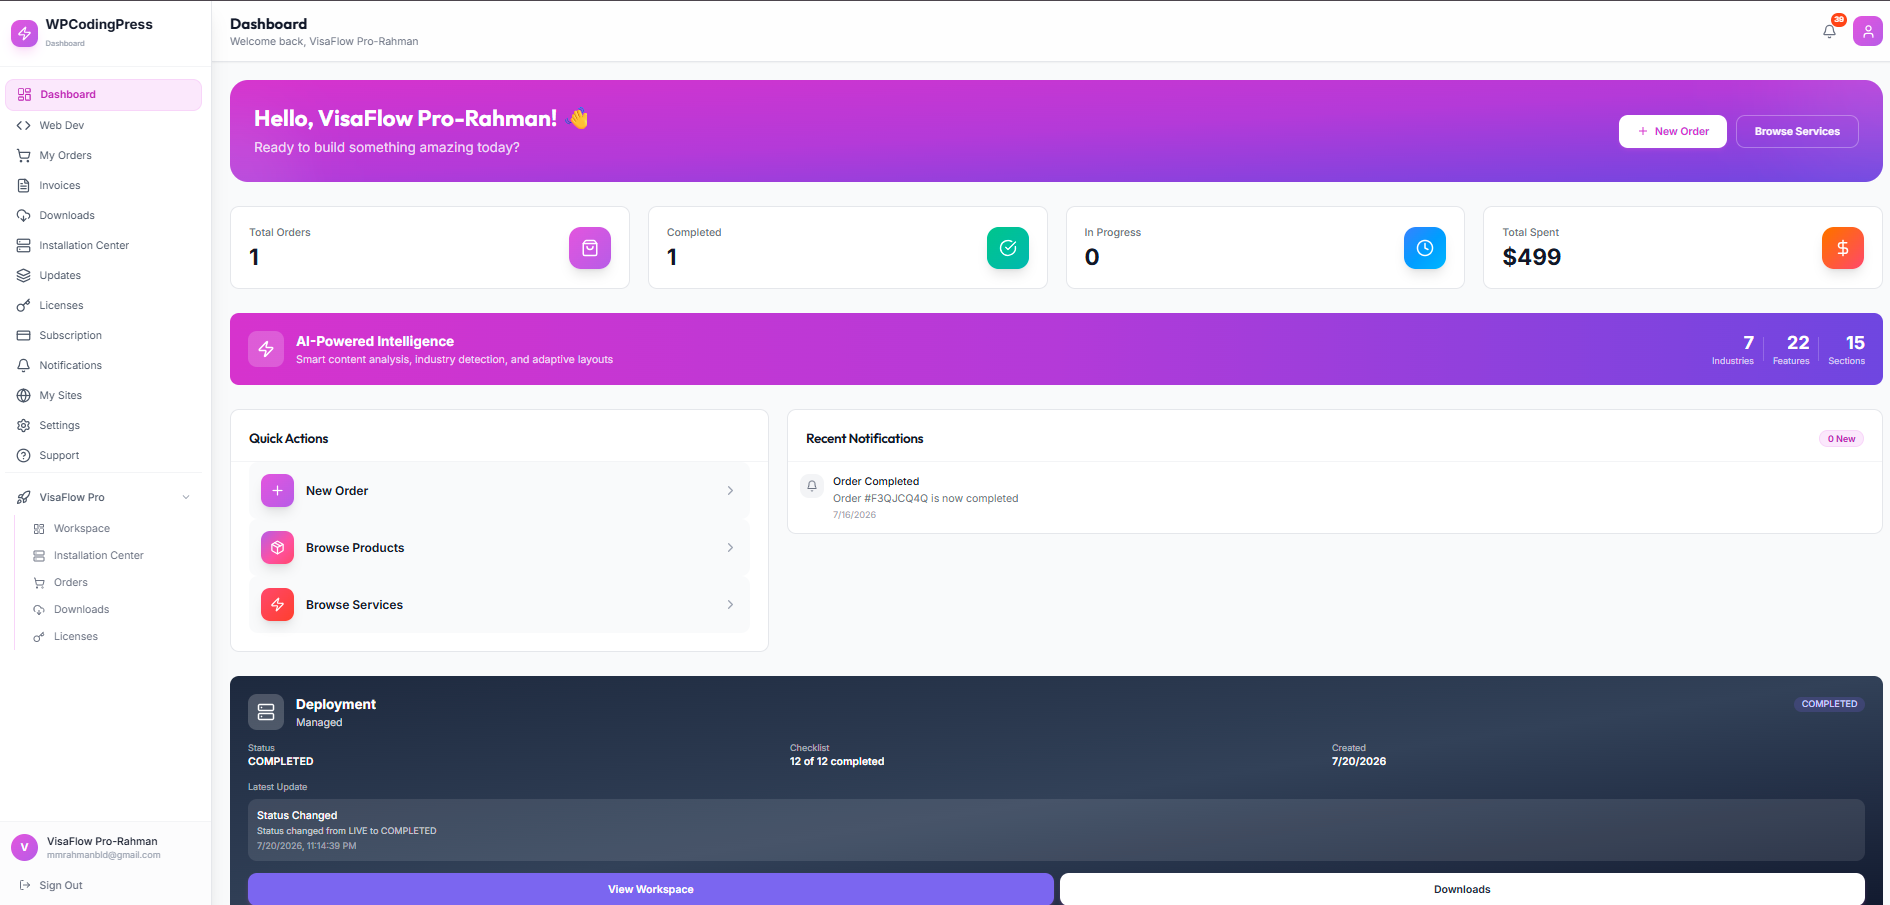1890x905 pixels.
Task: Click the COMPLETED status badge in Deployment
Action: pos(1829,704)
